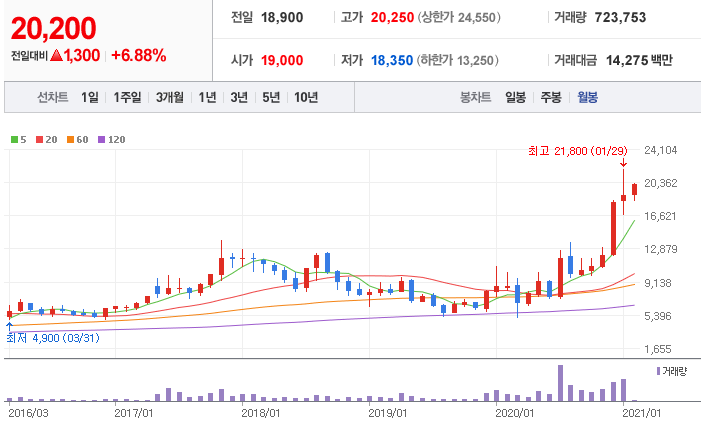701x435 pixels.
Task: Click the current price 20,200
Action: pyautogui.click(x=53, y=28)
